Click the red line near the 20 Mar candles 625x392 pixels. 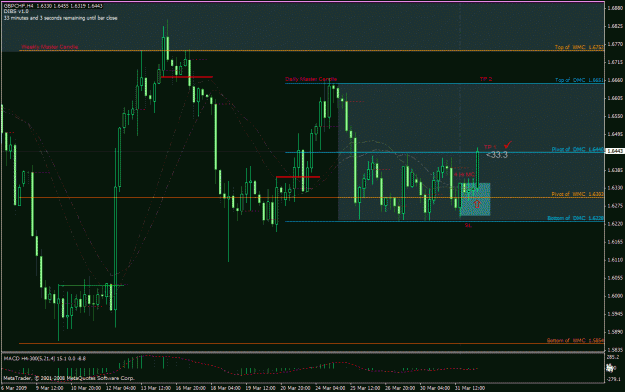pos(298,177)
